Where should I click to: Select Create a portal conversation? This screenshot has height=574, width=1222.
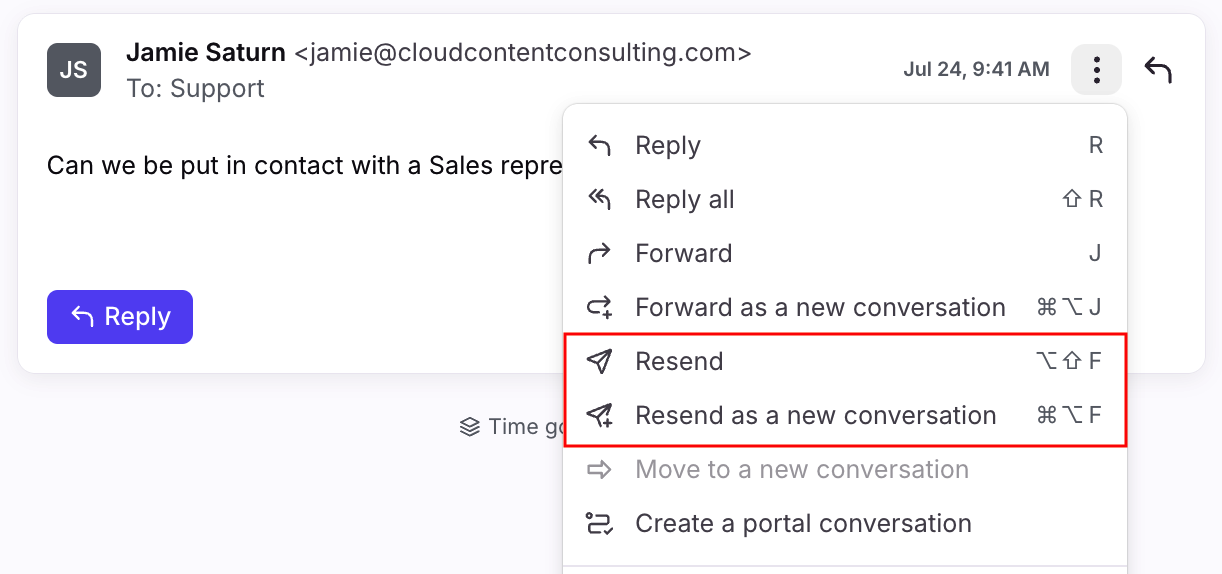(x=803, y=524)
